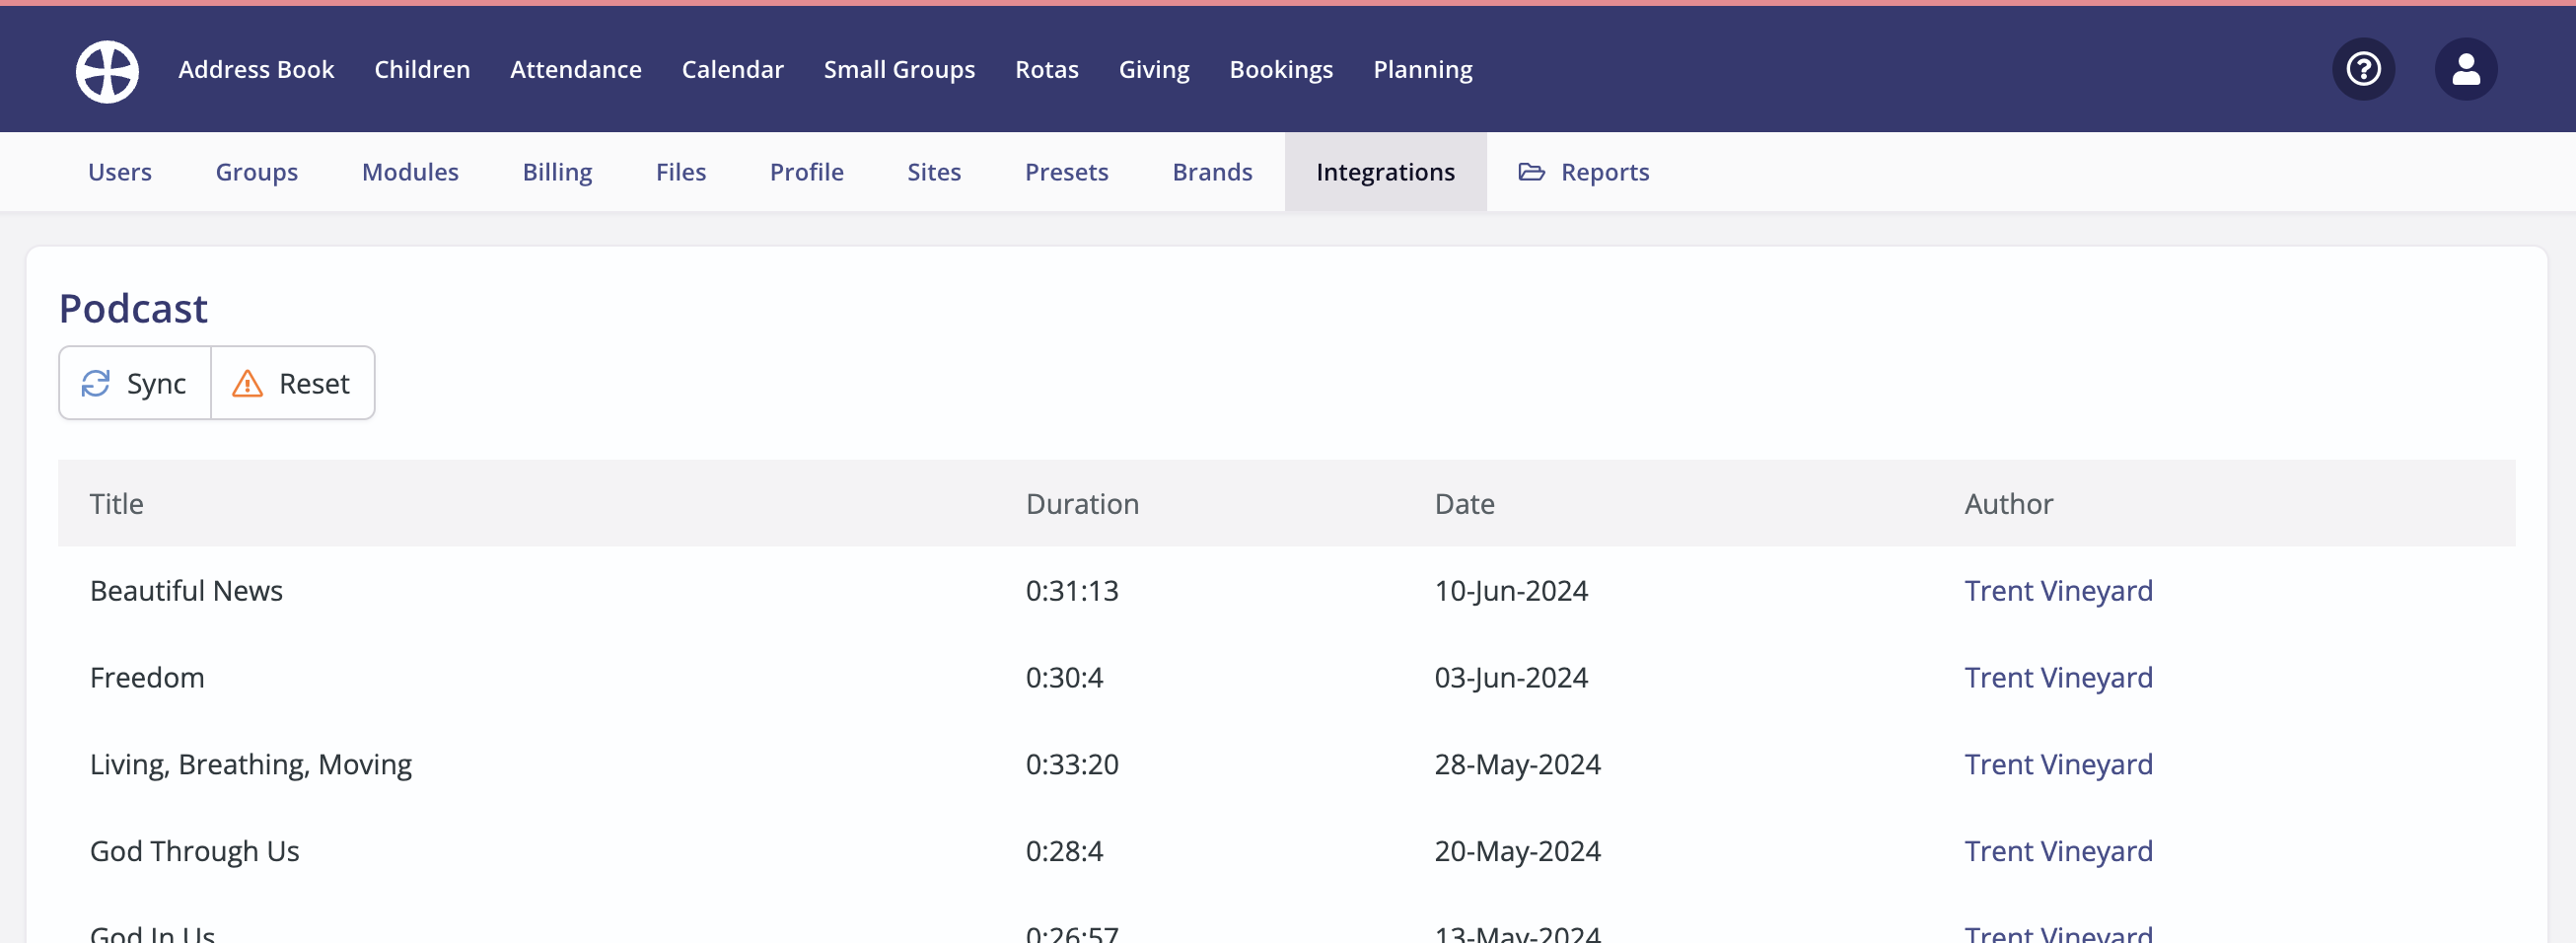
Task: Select the God Through Us title
Action: [195, 851]
